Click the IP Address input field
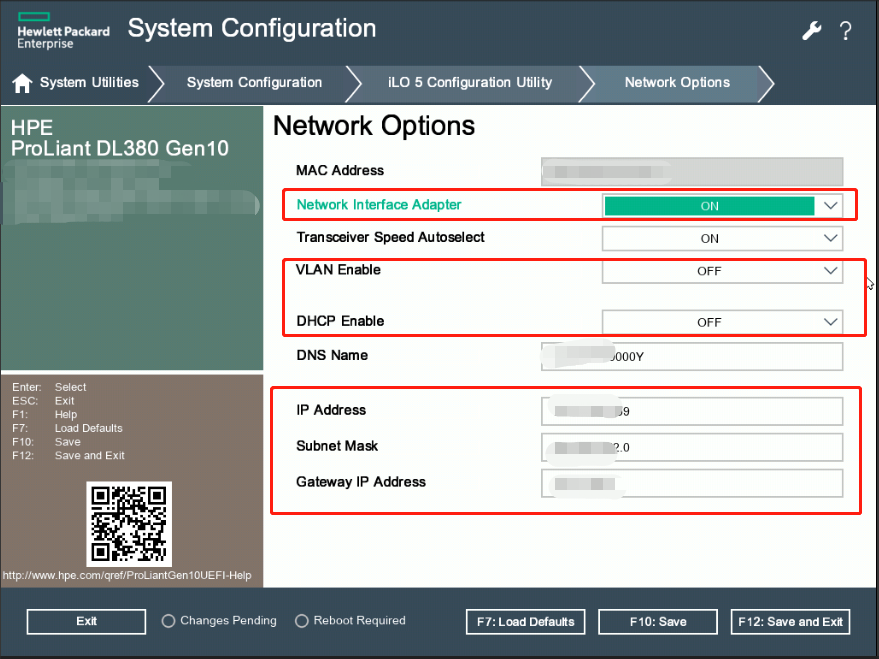Image resolution: width=879 pixels, height=659 pixels. [692, 411]
